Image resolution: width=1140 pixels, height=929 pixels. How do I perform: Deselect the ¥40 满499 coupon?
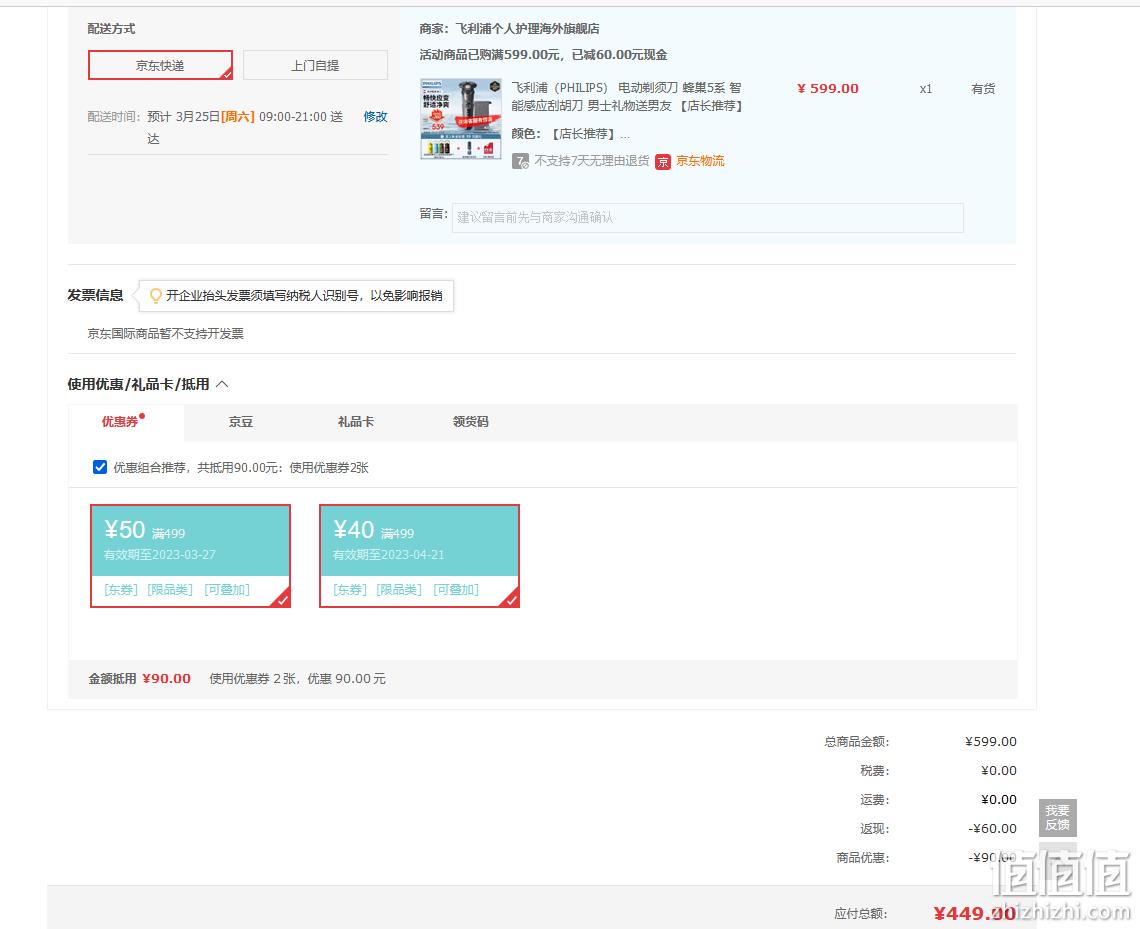[420, 556]
